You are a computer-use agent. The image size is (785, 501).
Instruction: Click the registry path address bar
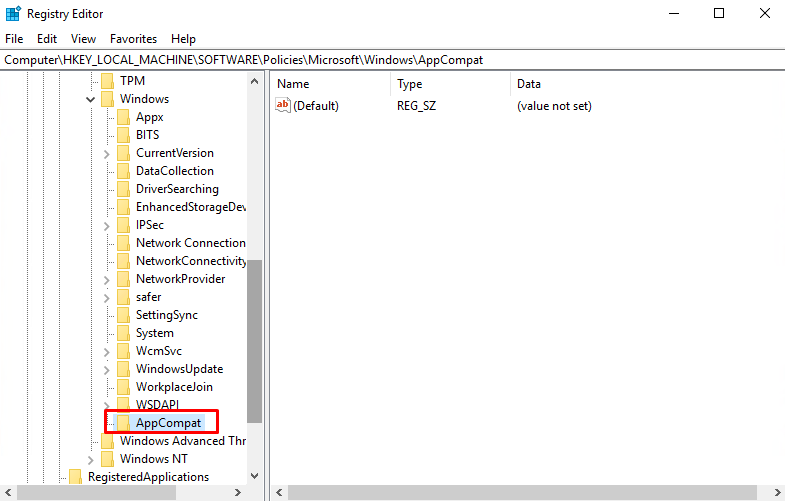coord(392,60)
